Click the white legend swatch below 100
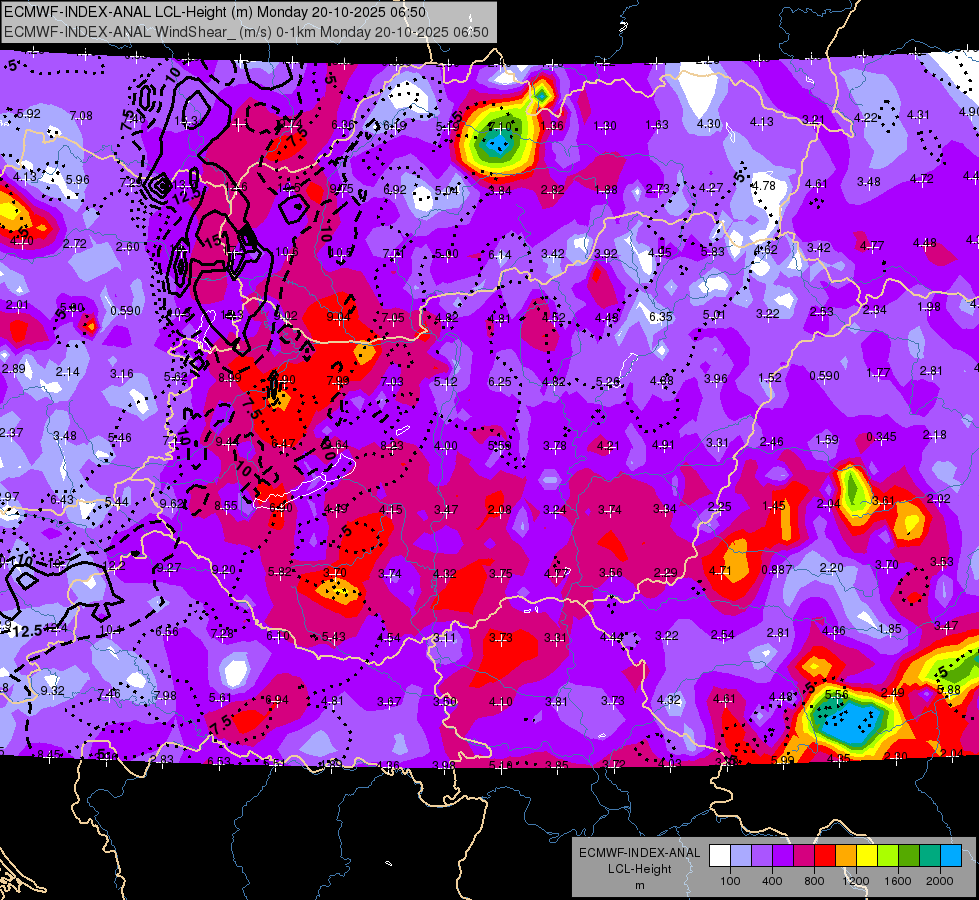The height and width of the screenshot is (900, 979). [720, 855]
